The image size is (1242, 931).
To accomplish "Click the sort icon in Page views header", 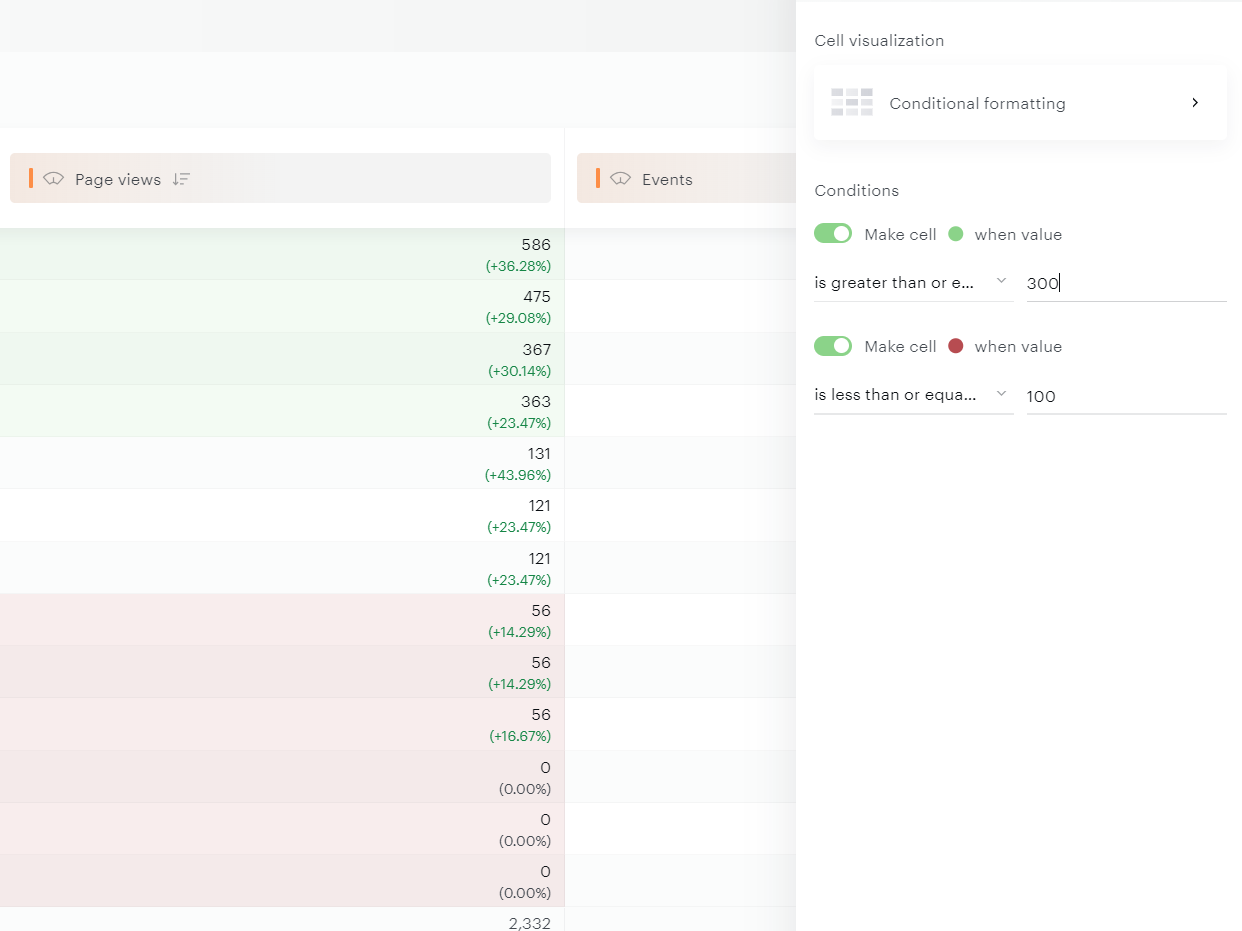I will (181, 179).
